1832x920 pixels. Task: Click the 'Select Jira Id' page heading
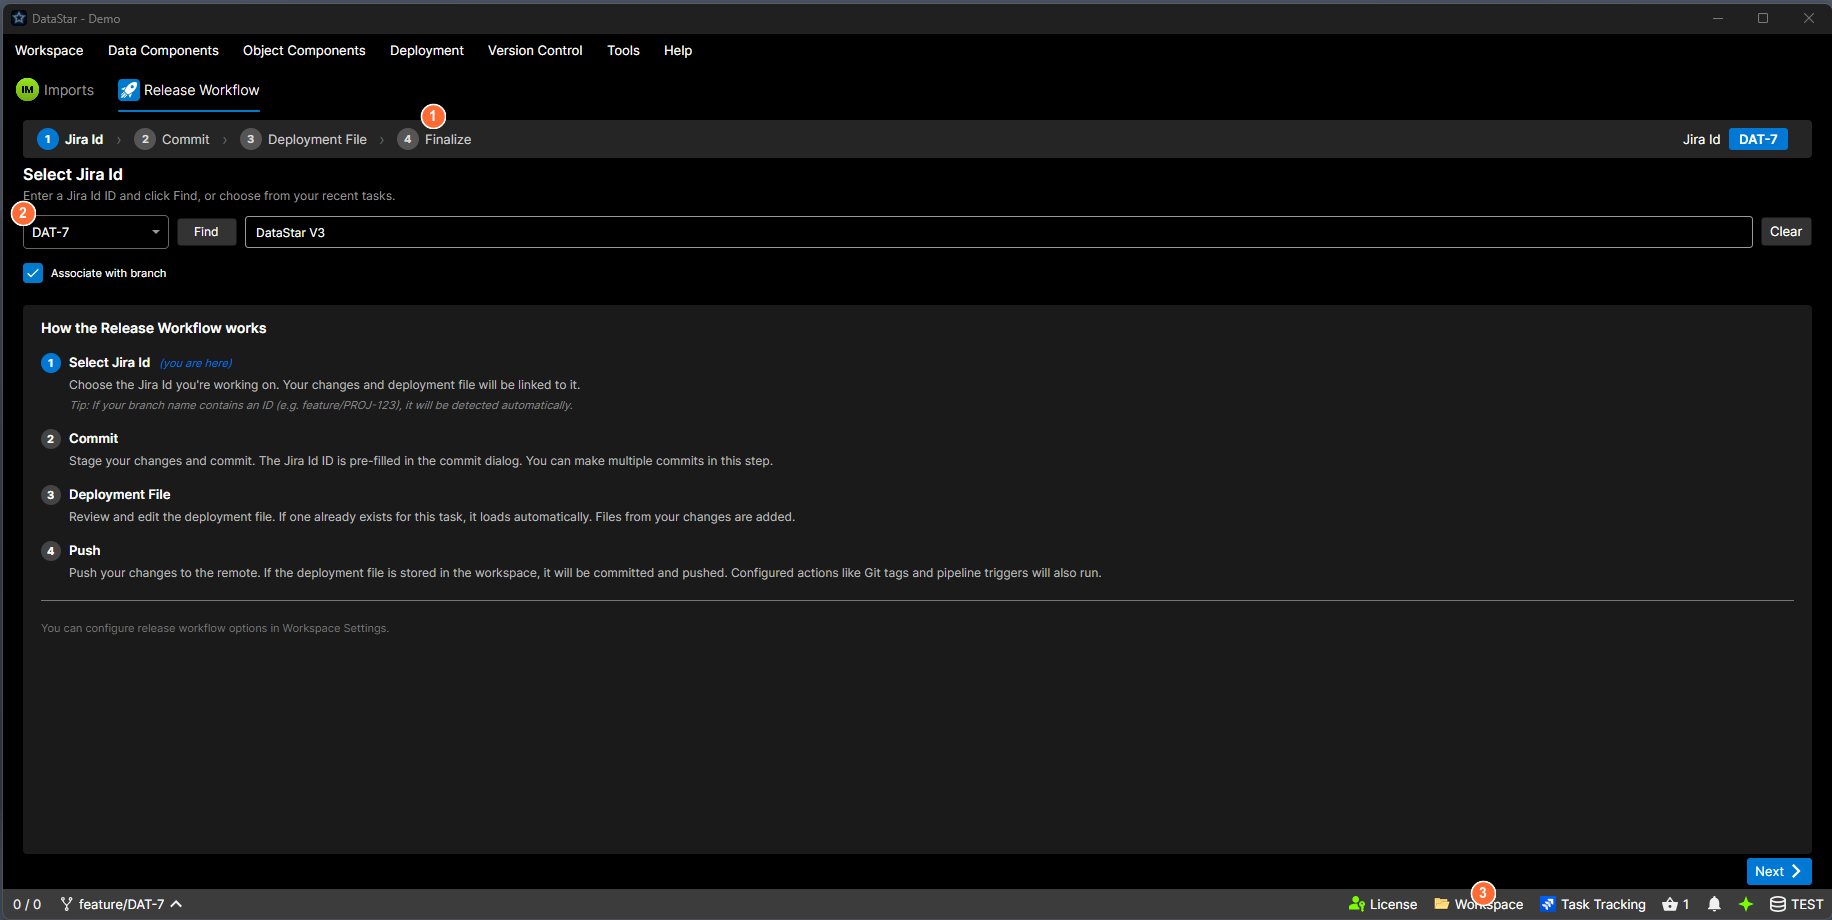pos(73,174)
